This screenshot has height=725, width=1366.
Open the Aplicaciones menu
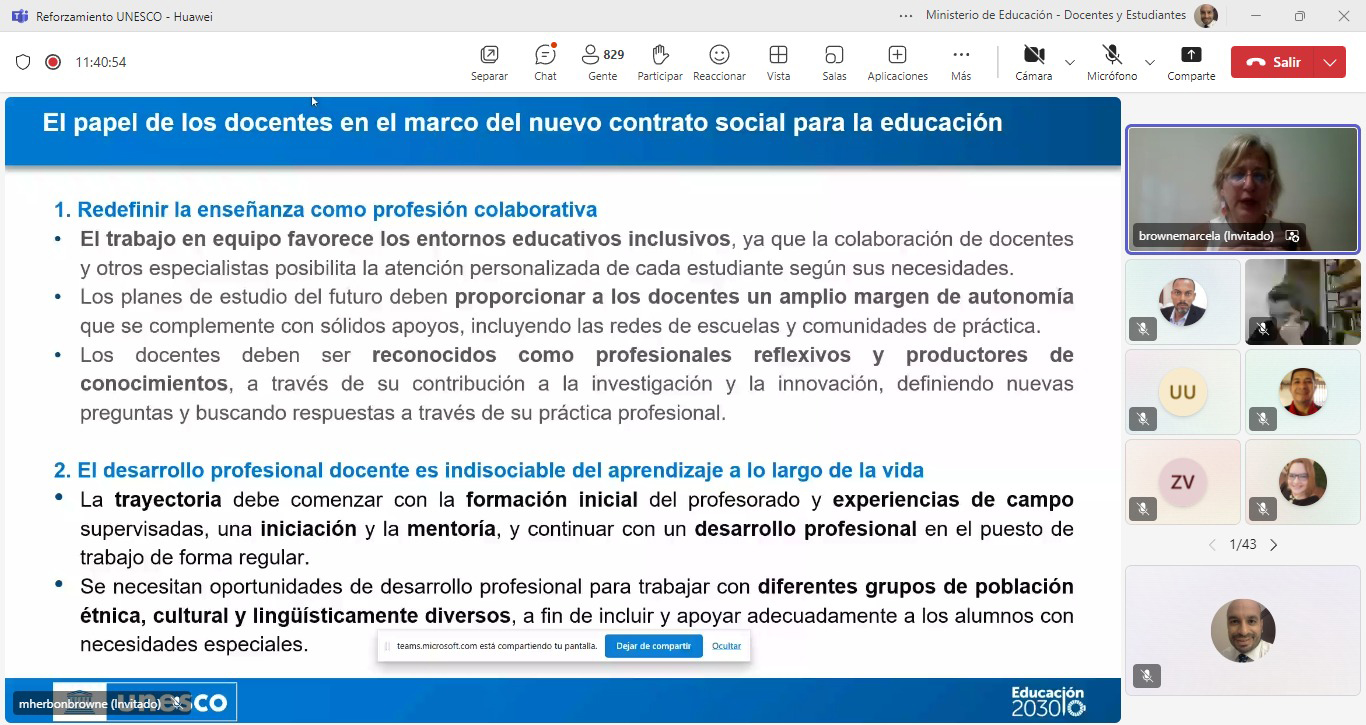pyautogui.click(x=897, y=62)
